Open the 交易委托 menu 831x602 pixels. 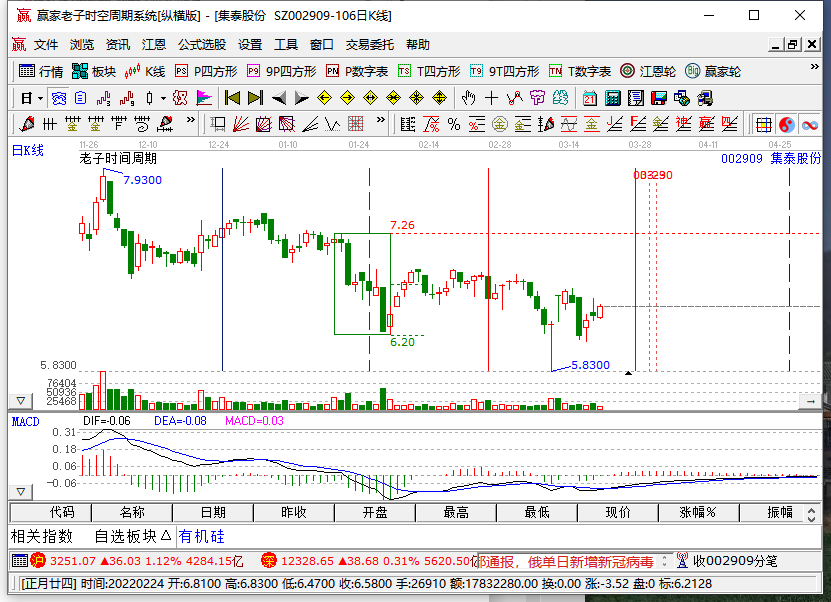370,45
